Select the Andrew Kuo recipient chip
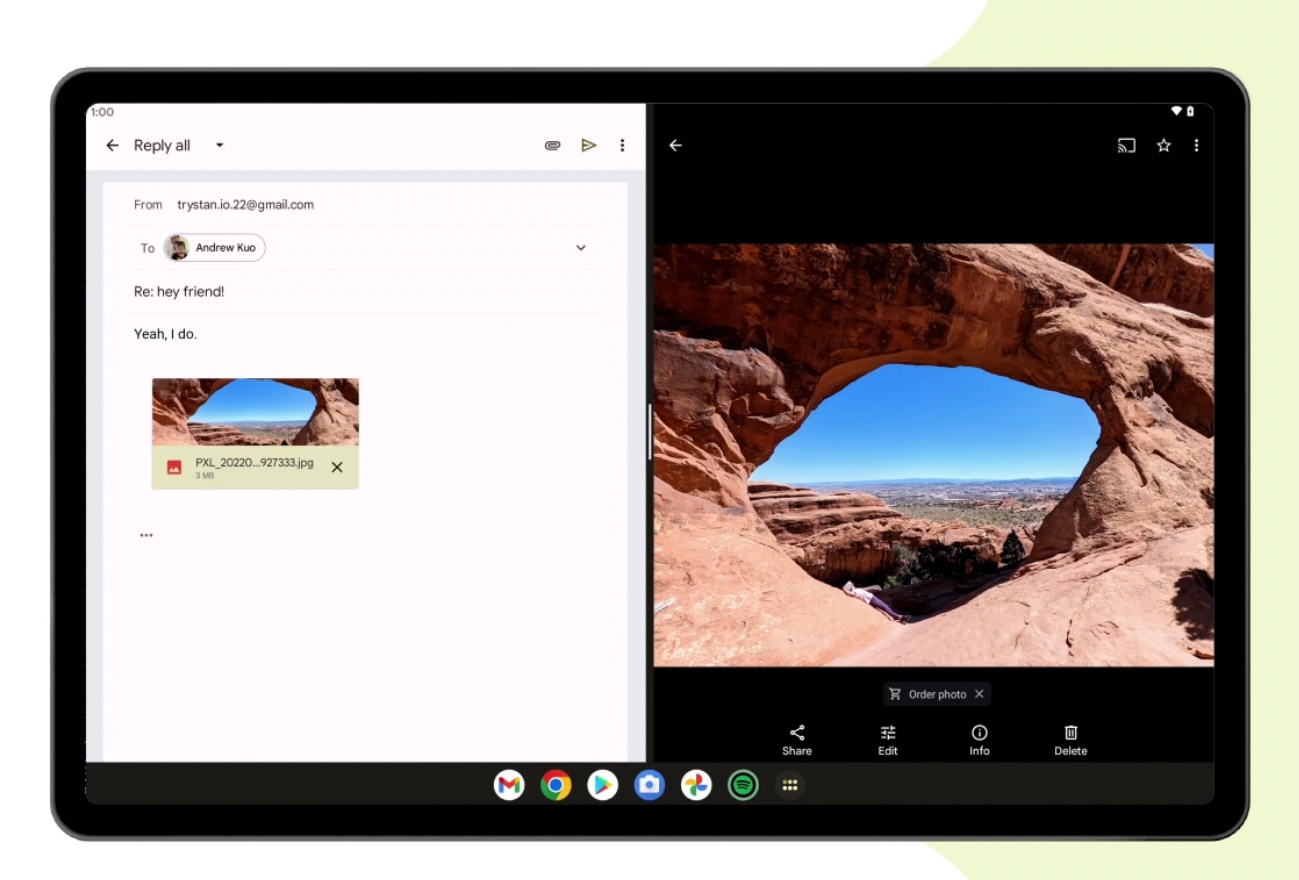The height and width of the screenshot is (880, 1299). coord(215,248)
